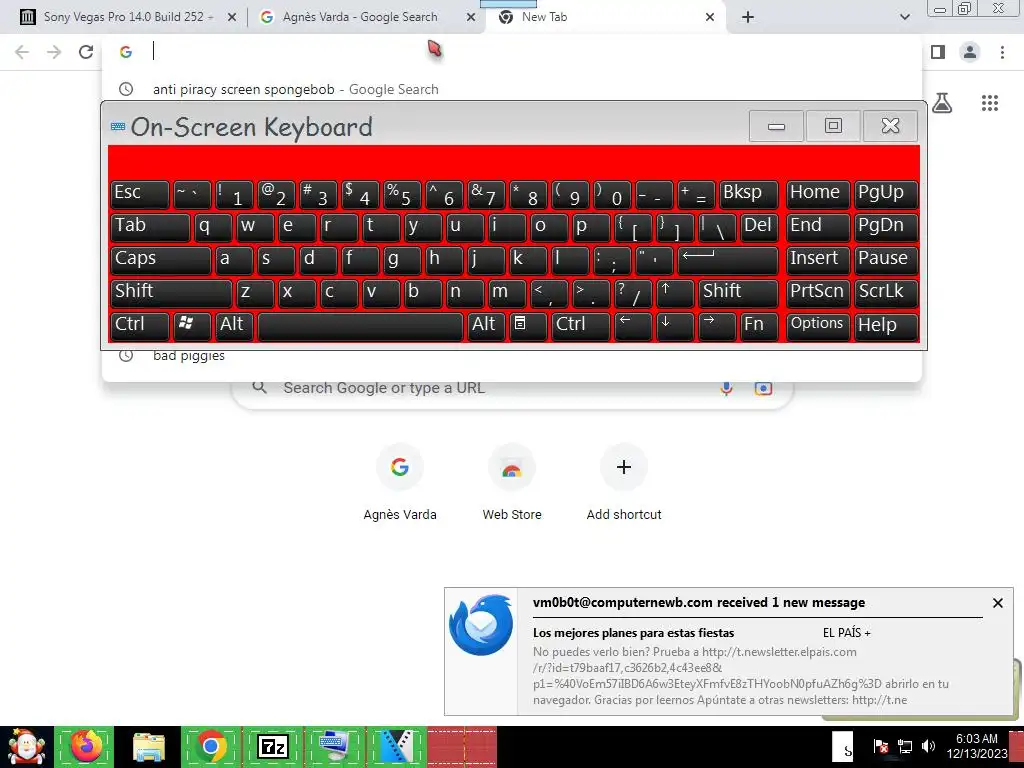
Task: Open keyboard Options button
Action: [818, 327]
